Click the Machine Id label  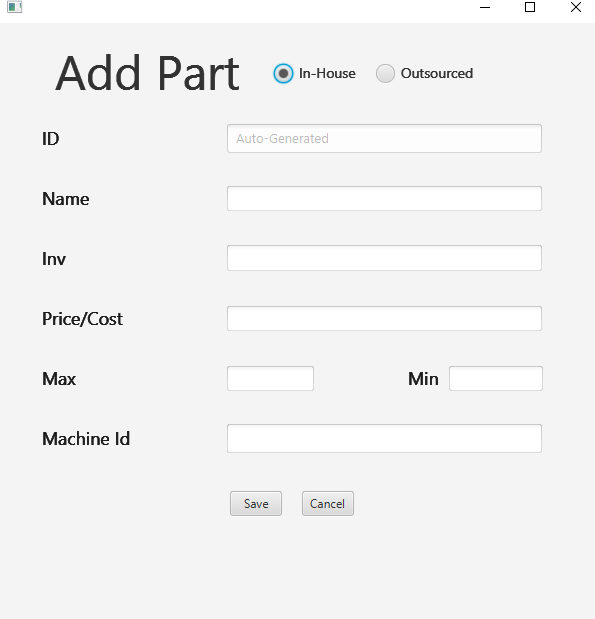pos(86,439)
